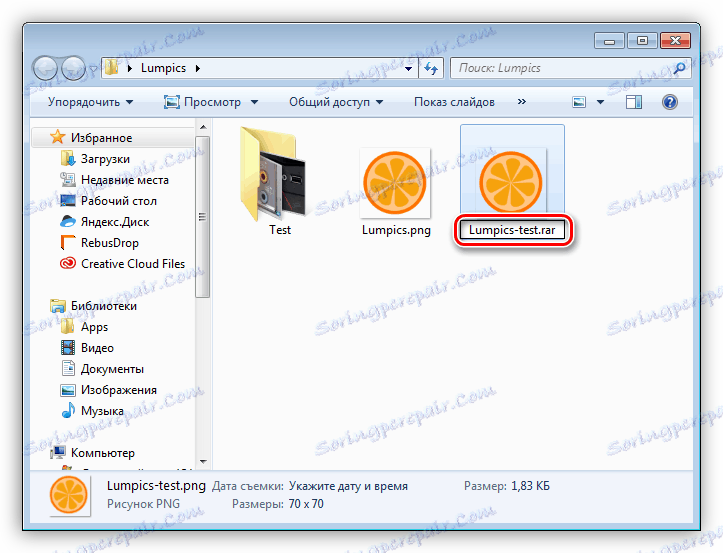Open the Упорядочить menu
This screenshot has width=723, height=553.
(91, 102)
